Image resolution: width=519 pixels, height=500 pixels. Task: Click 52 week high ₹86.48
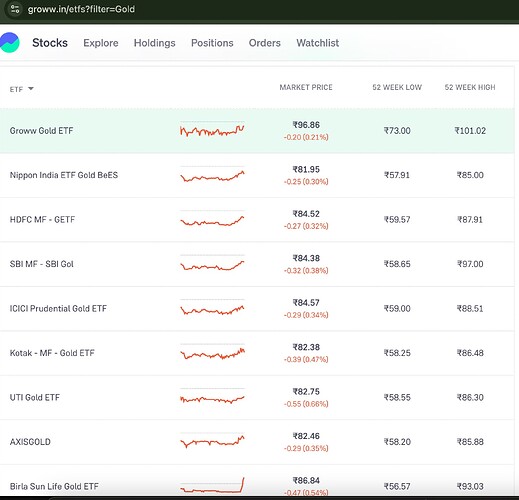click(x=470, y=353)
